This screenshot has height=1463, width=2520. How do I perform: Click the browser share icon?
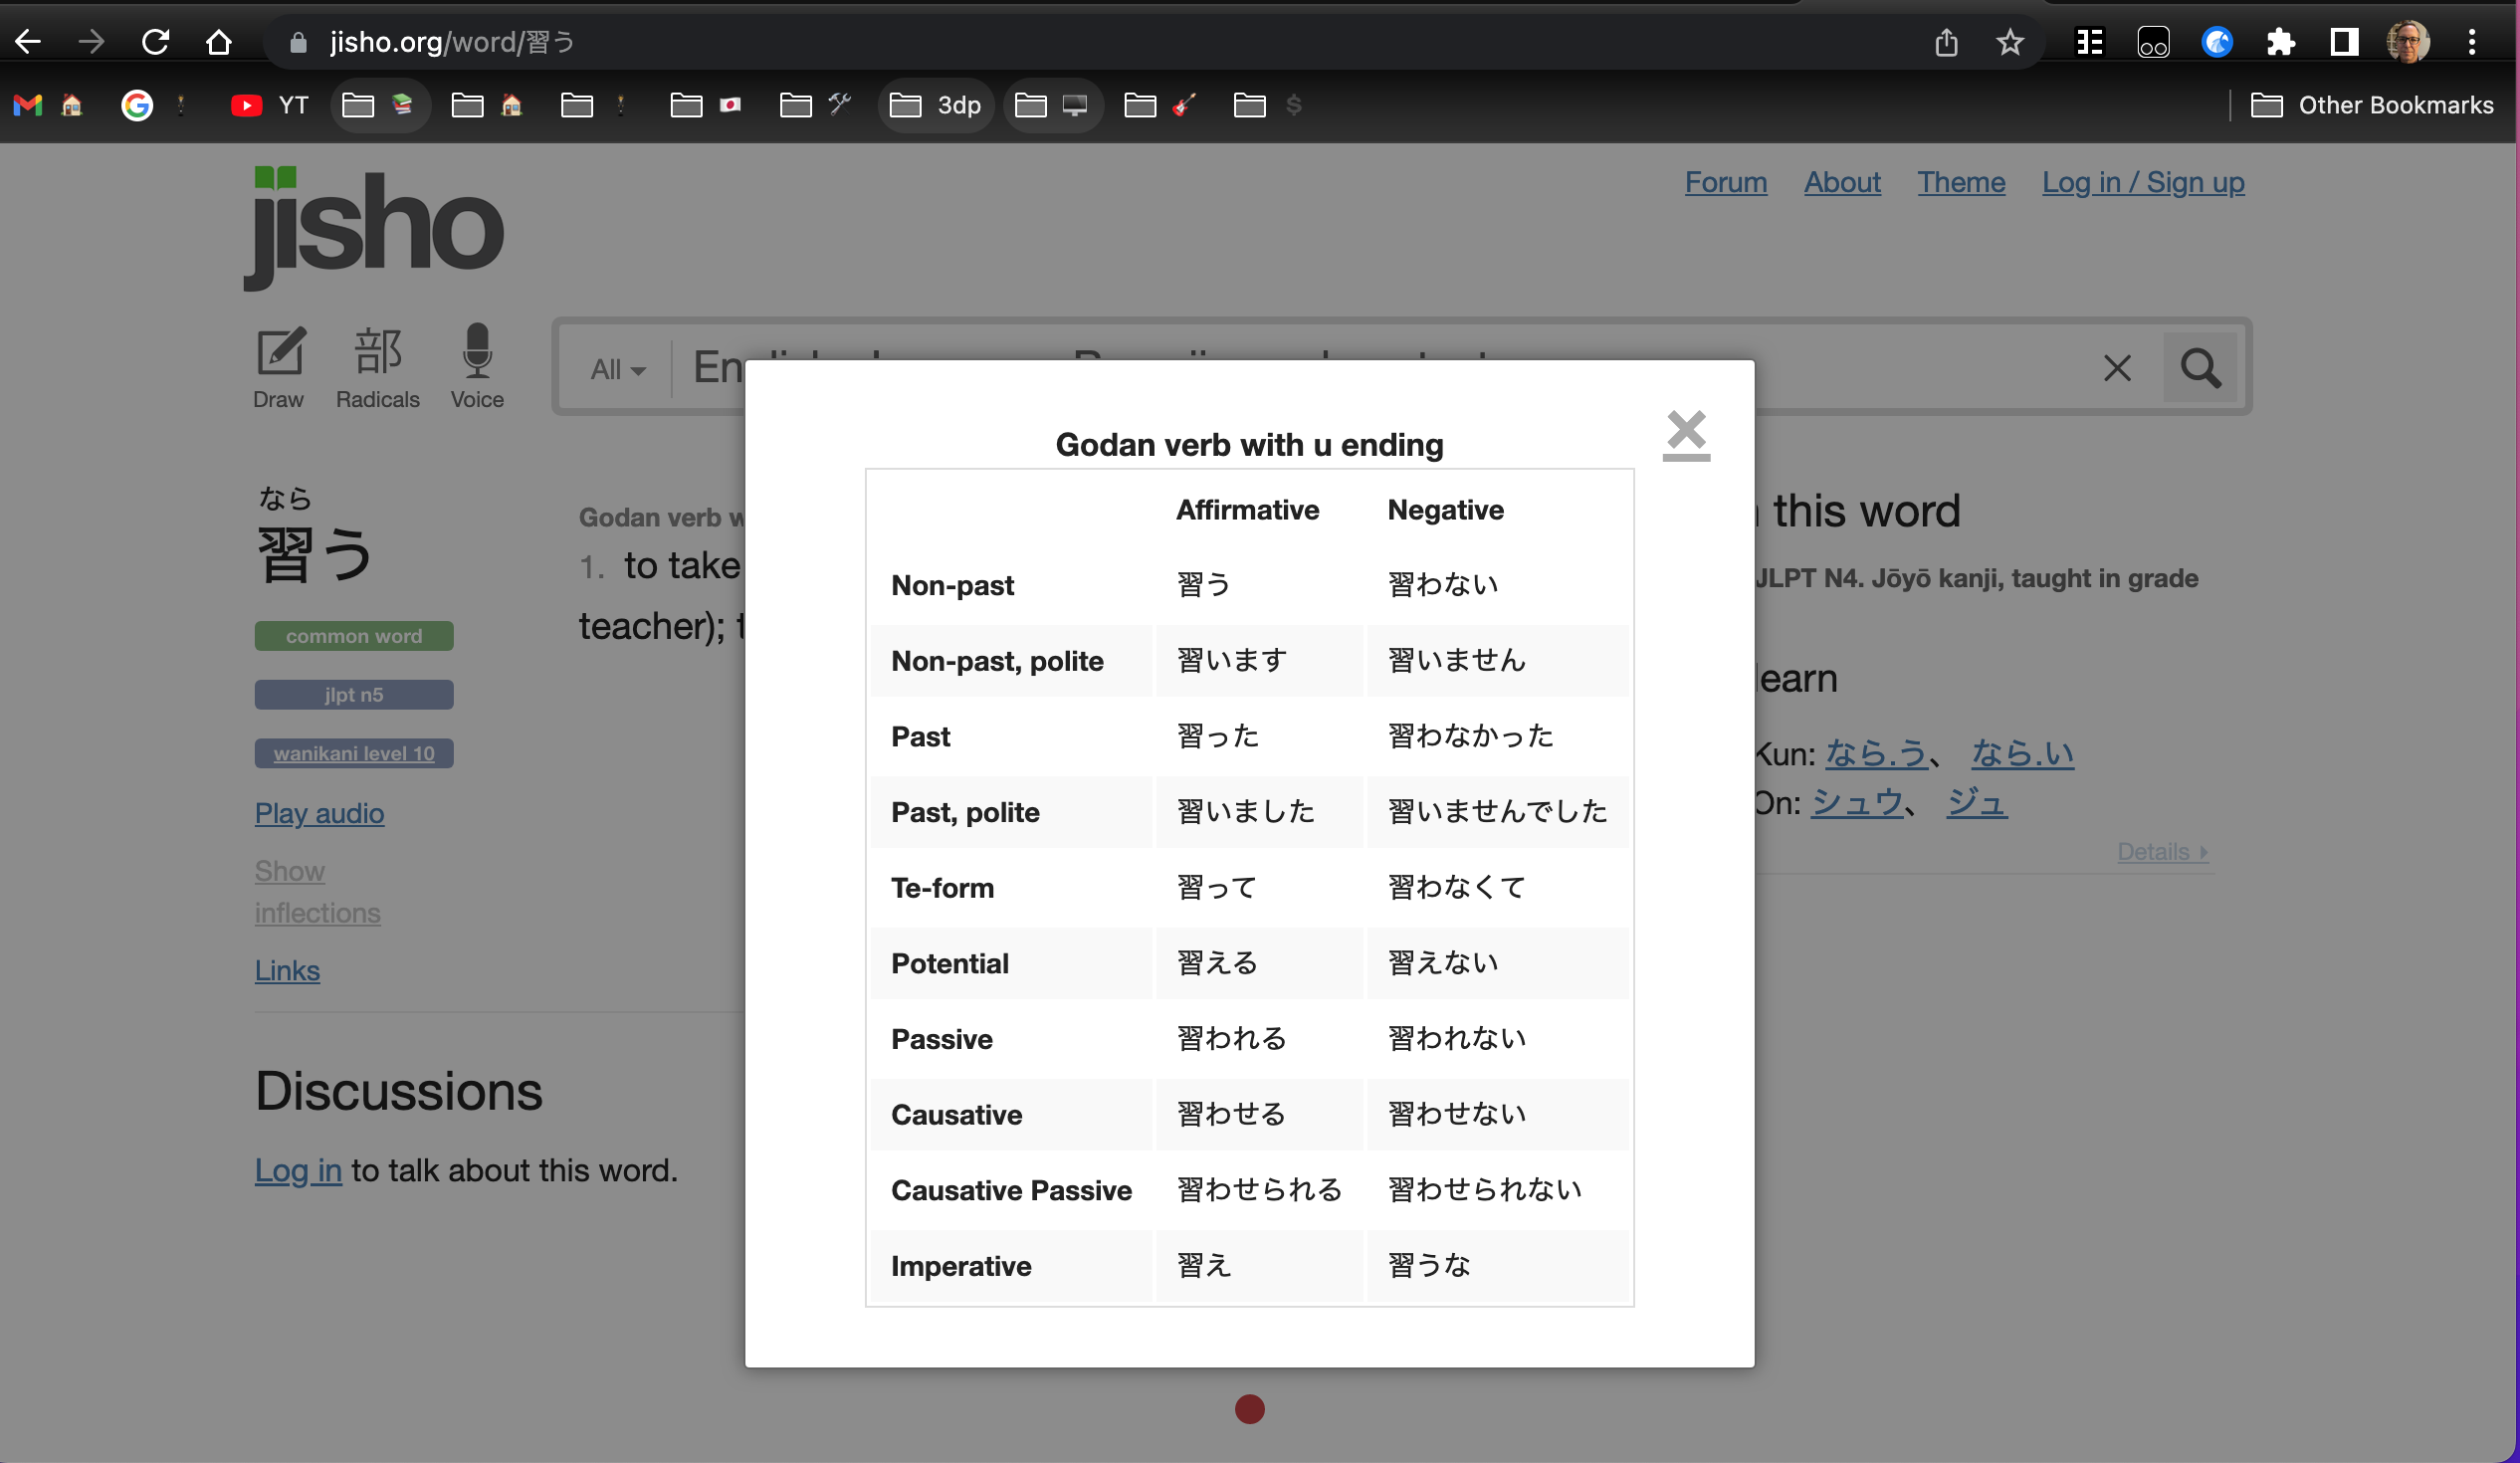1945,42
